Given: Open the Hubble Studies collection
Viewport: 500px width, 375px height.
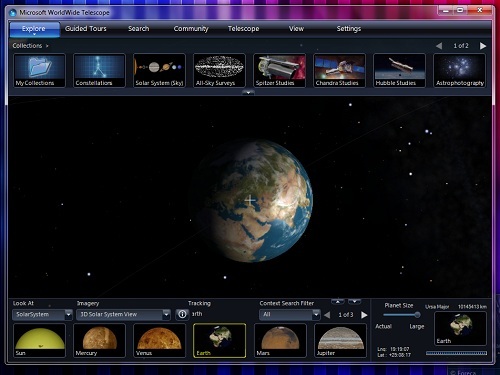Looking at the screenshot, I should pos(399,71).
